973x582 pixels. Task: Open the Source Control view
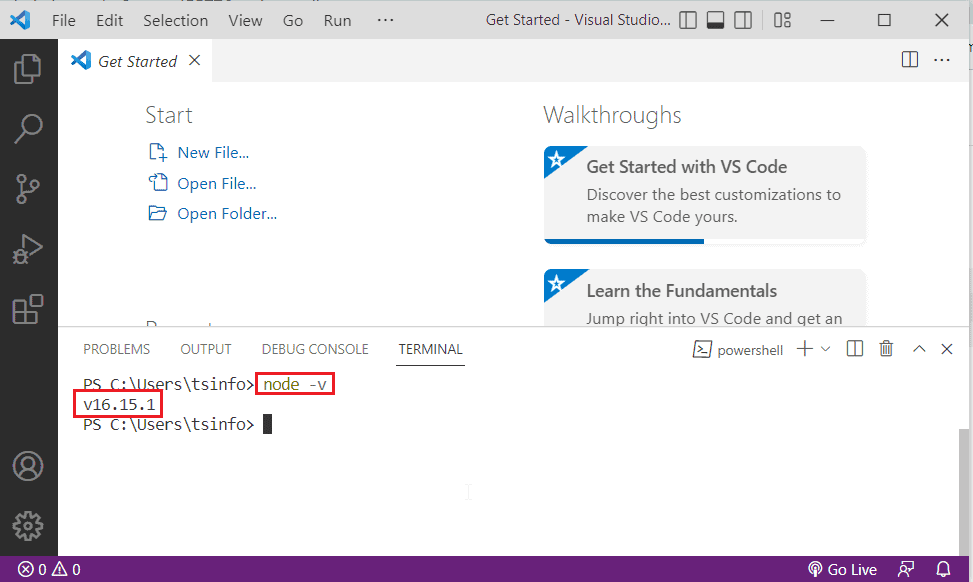coord(28,189)
